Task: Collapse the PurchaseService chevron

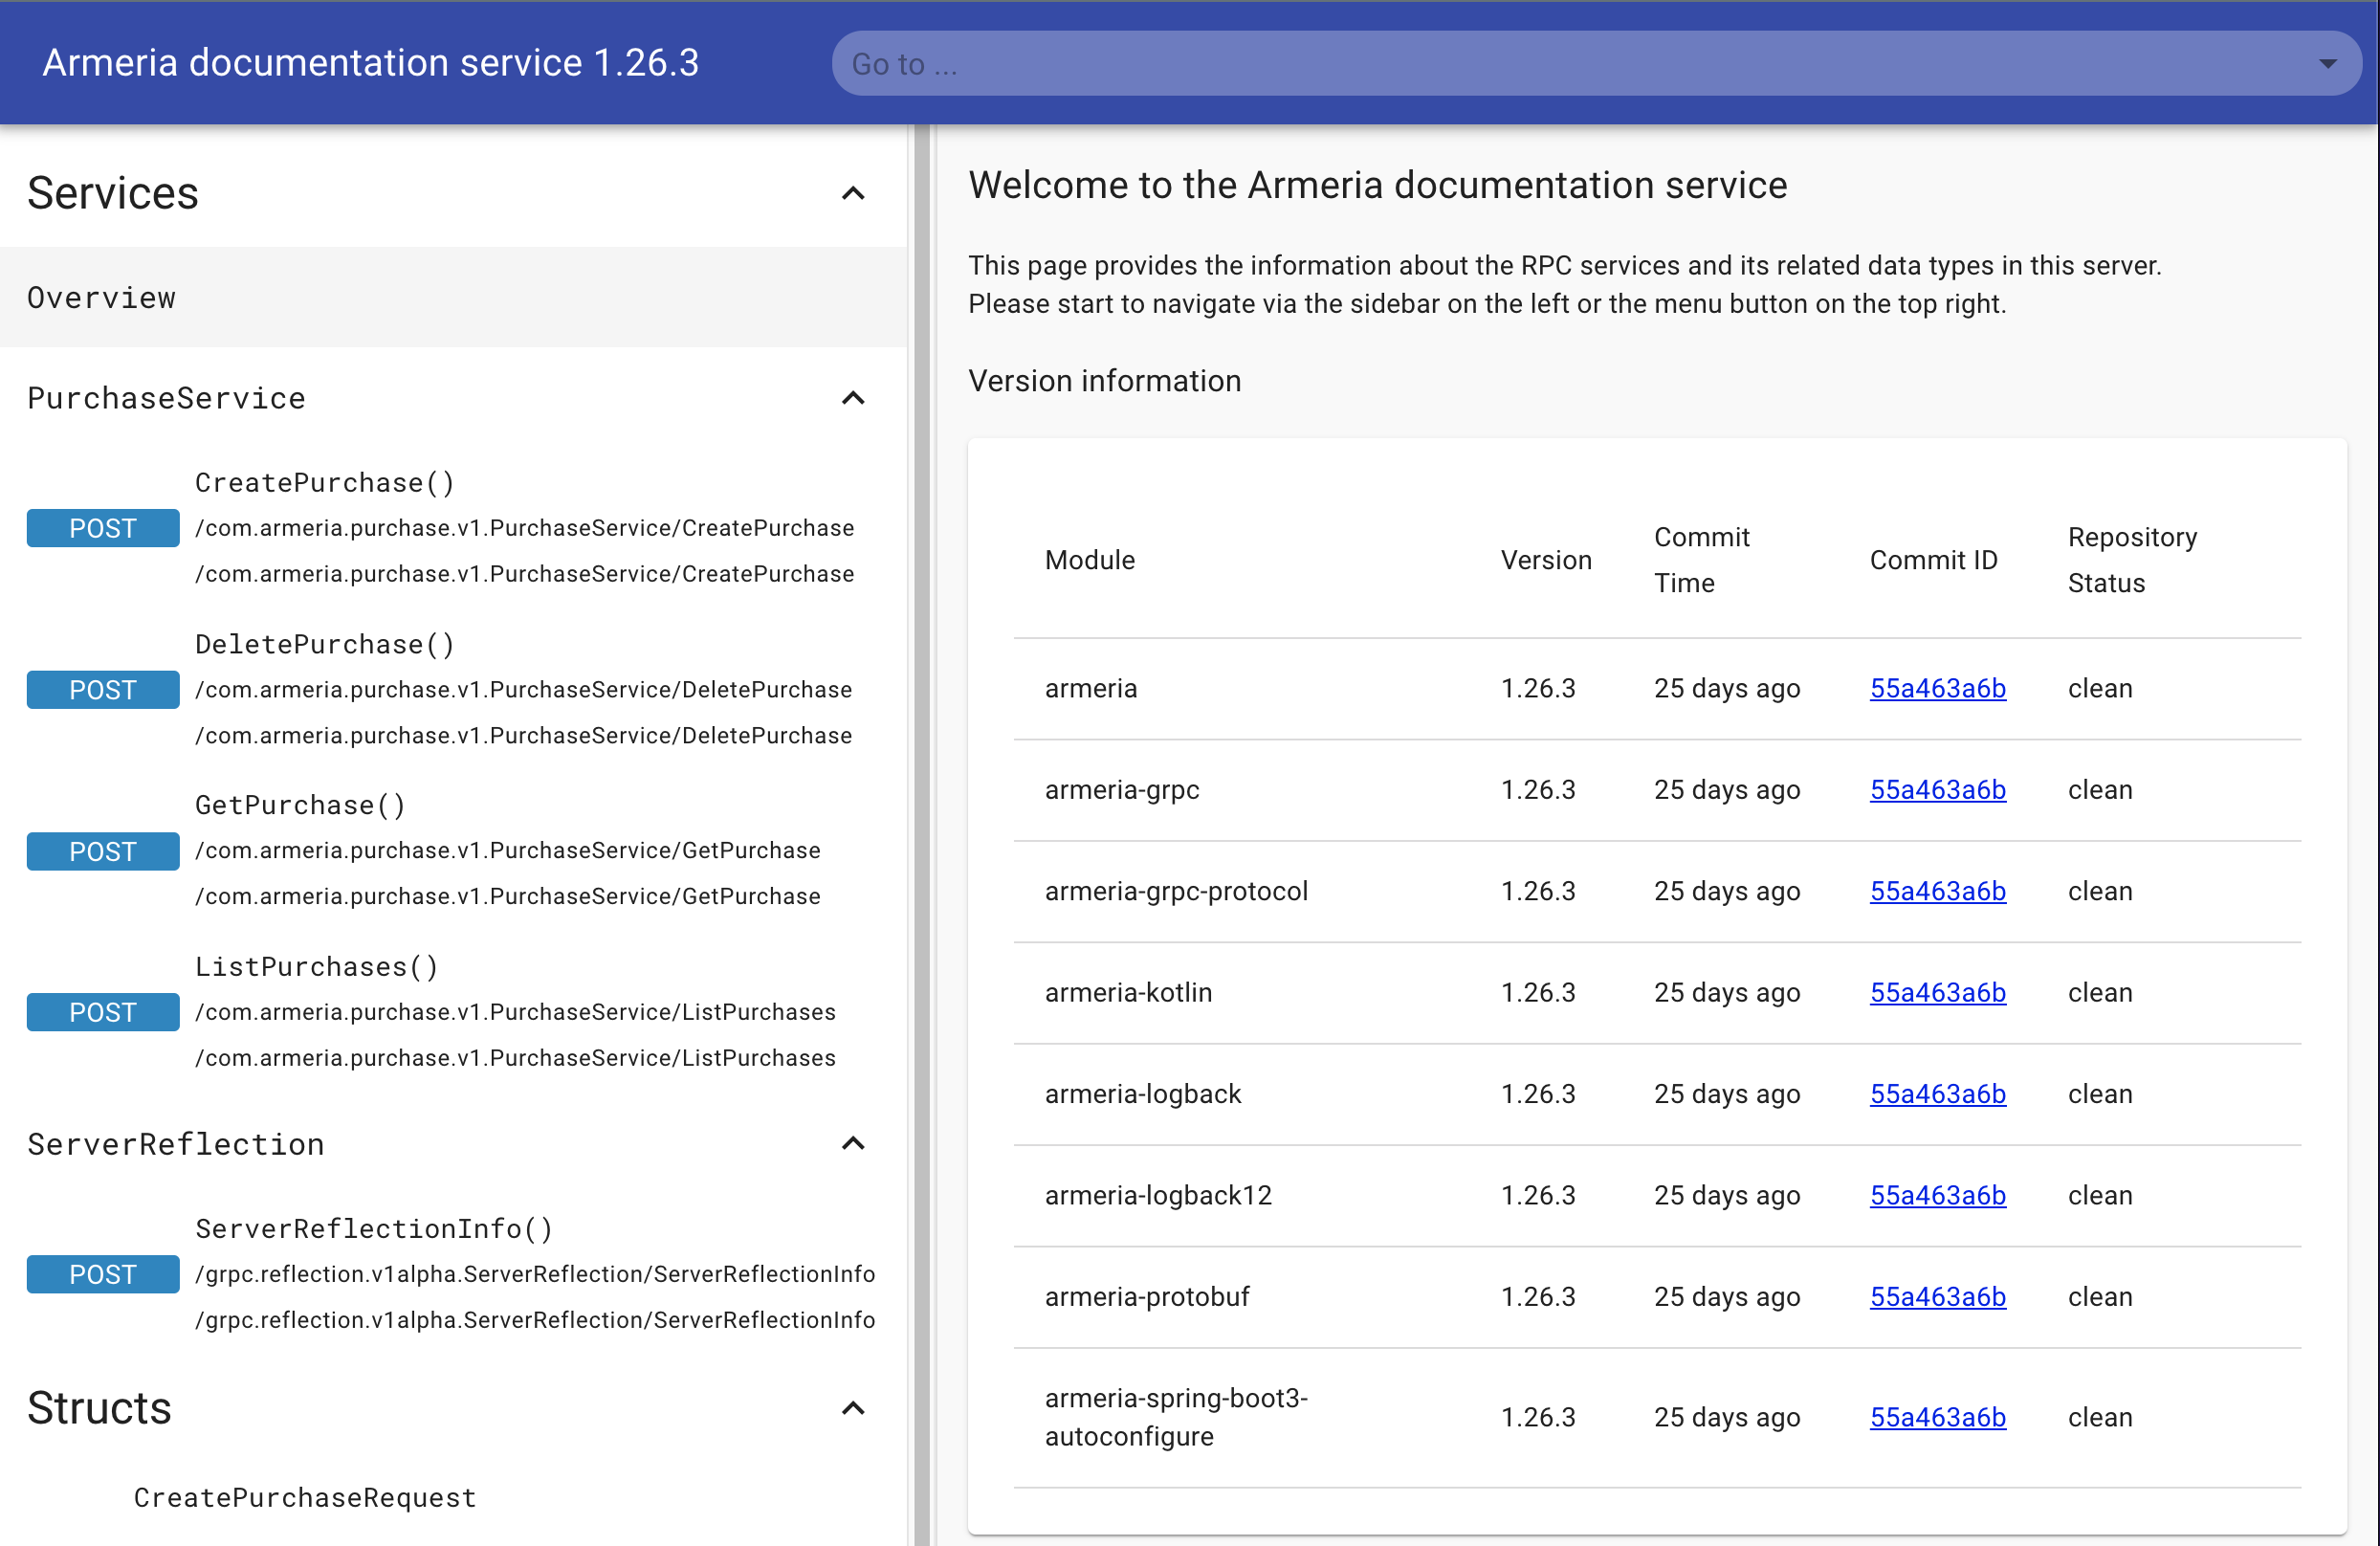Action: pyautogui.click(x=852, y=398)
